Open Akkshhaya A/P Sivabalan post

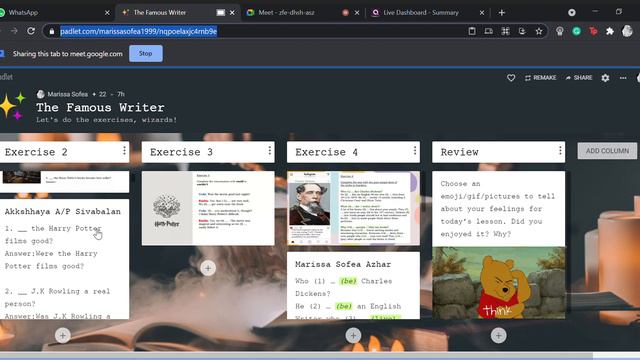(x=64, y=259)
